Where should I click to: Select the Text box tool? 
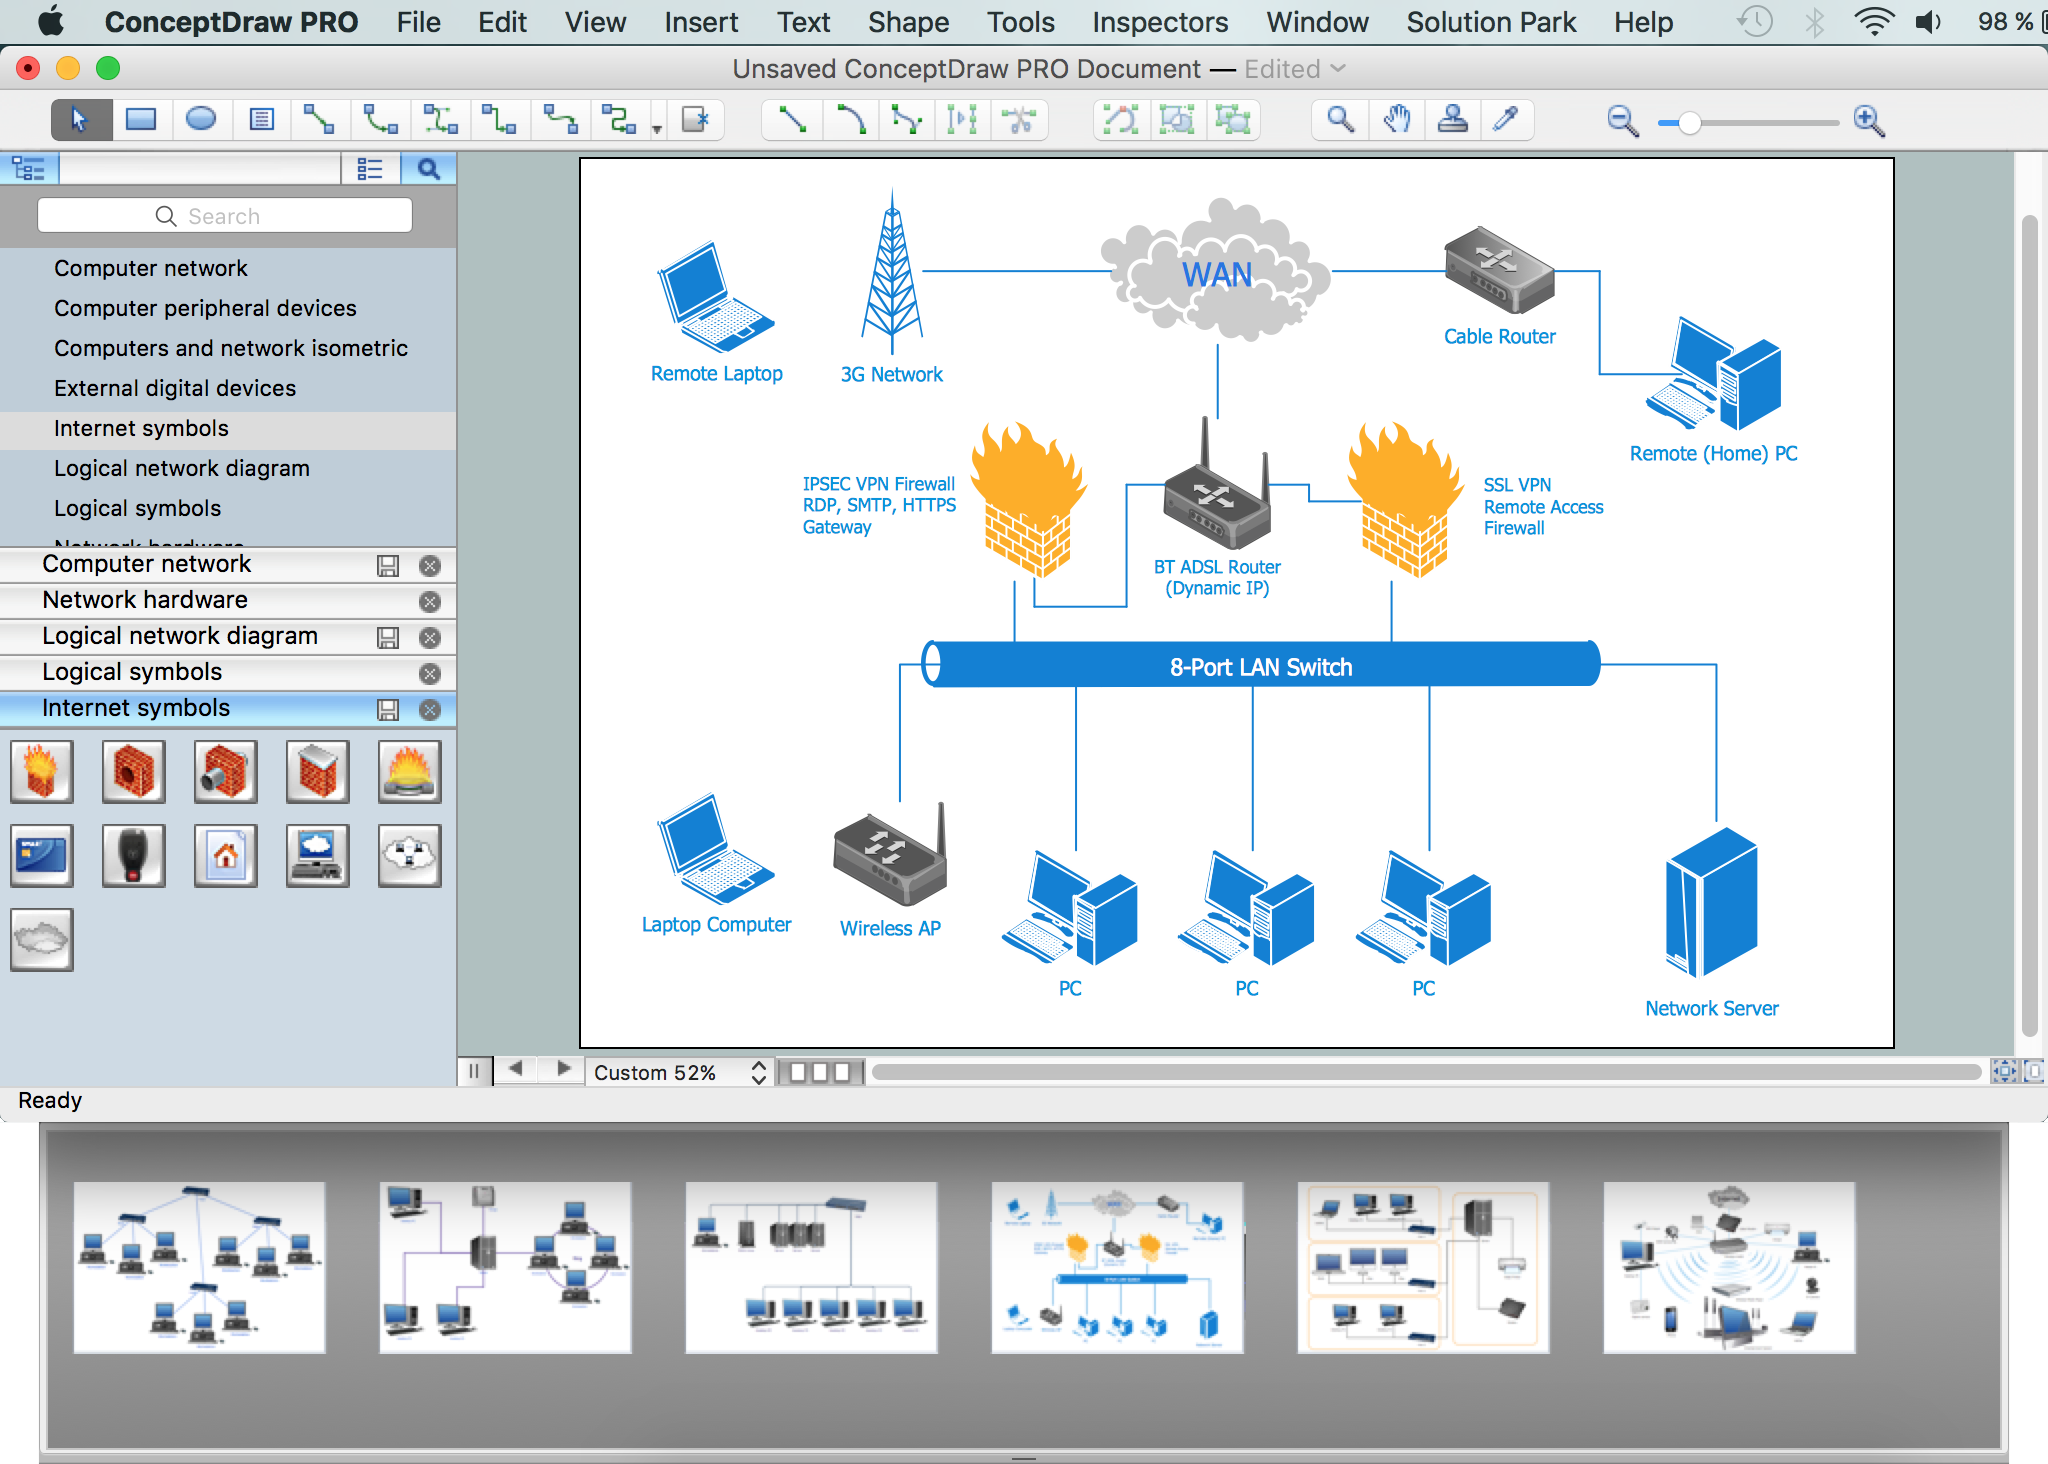[261, 120]
